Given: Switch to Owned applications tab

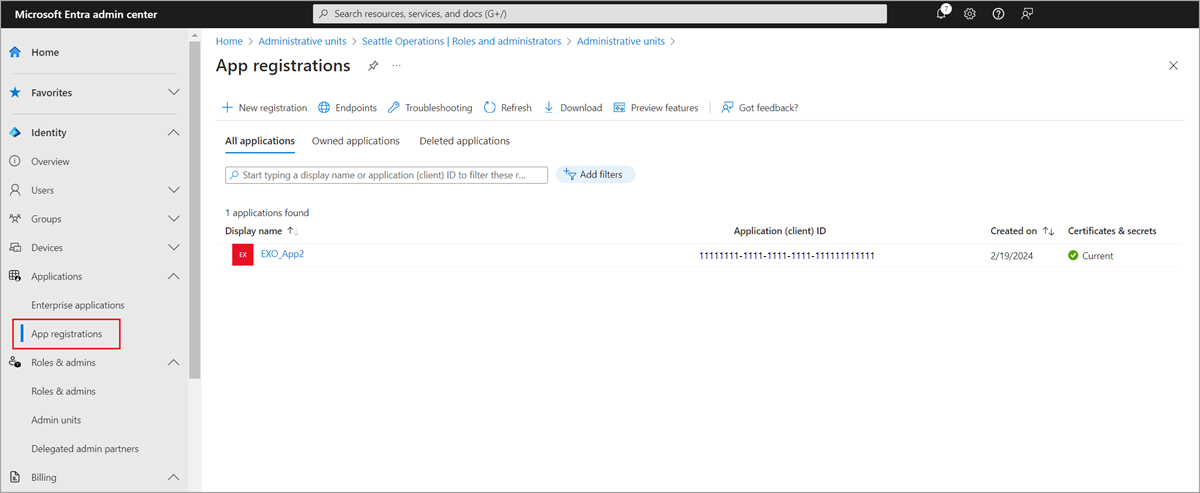Looking at the screenshot, I should coord(356,141).
